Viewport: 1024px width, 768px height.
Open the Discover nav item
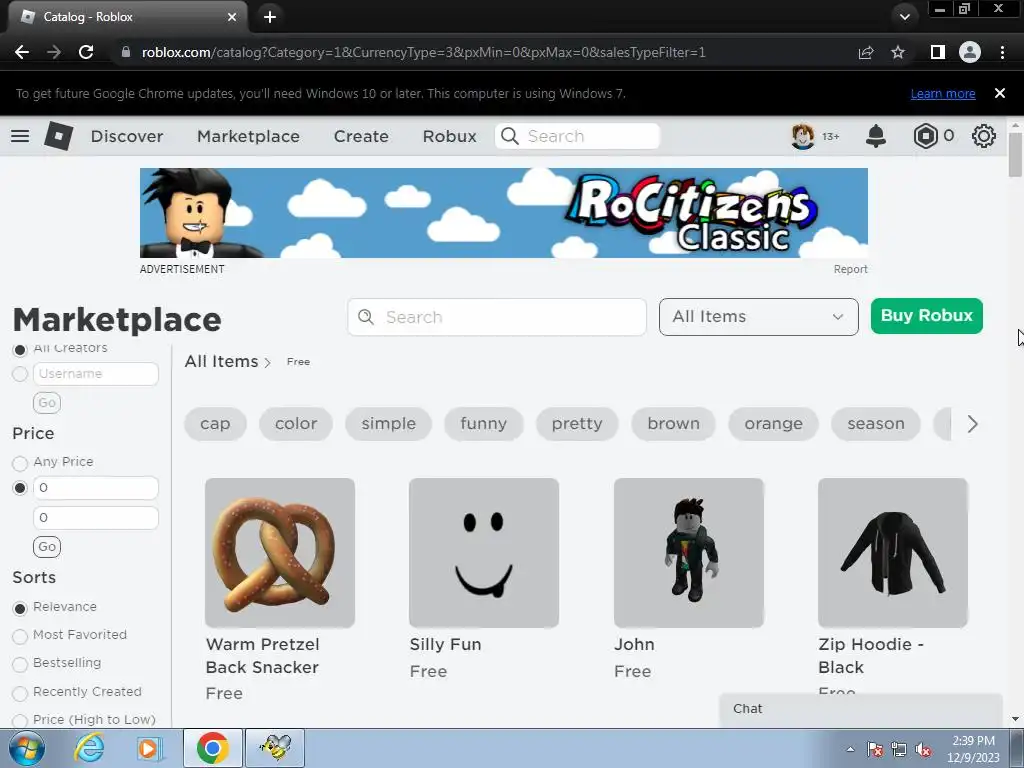(127, 136)
